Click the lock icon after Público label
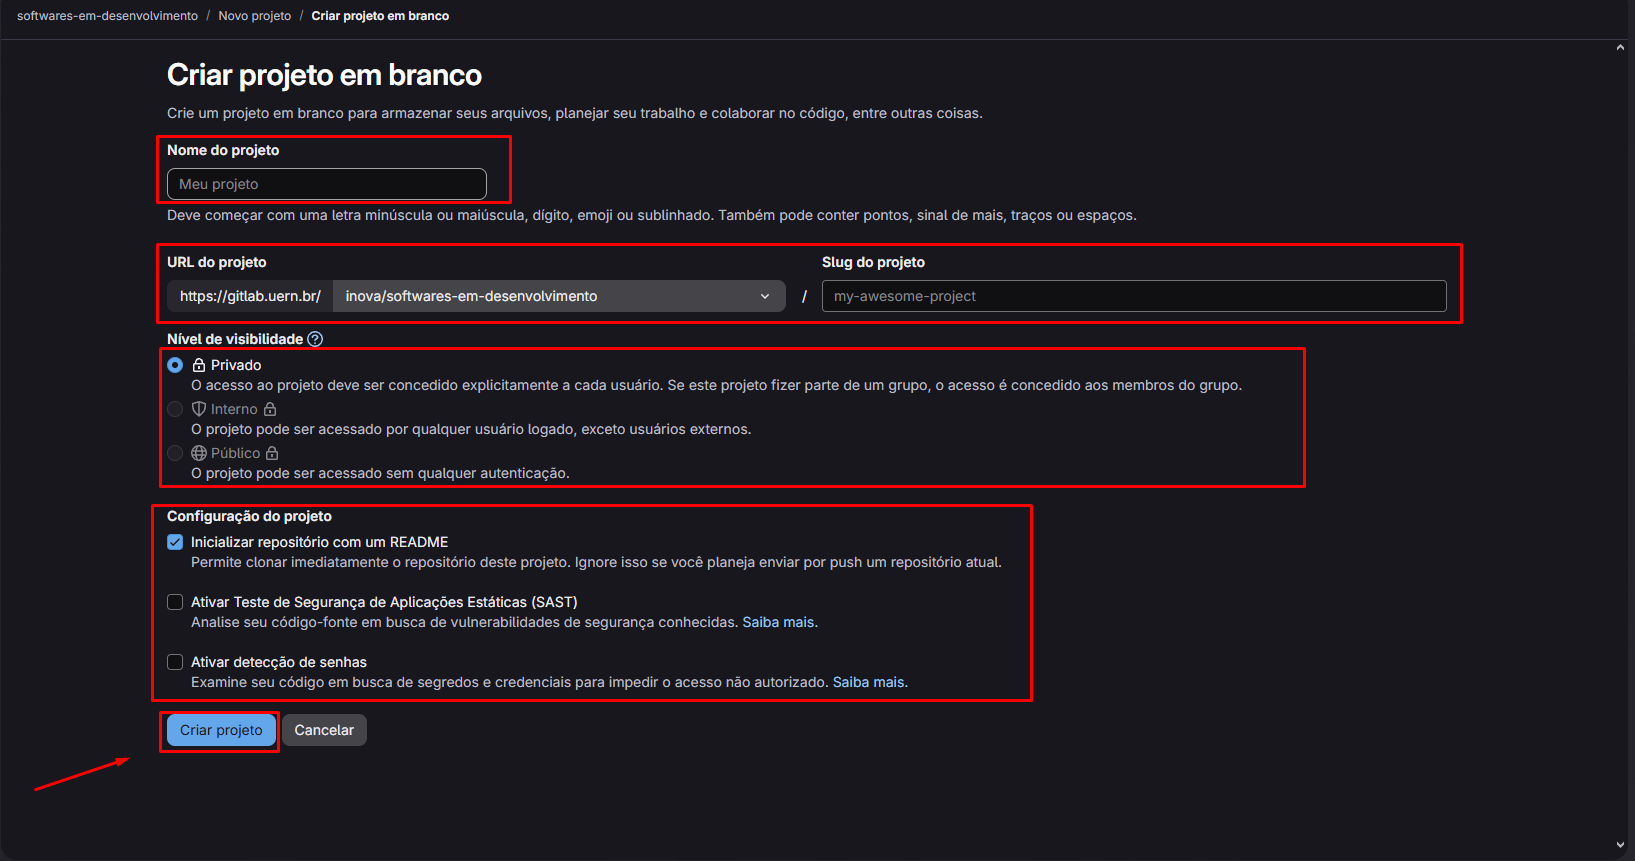The image size is (1635, 861). click(272, 453)
